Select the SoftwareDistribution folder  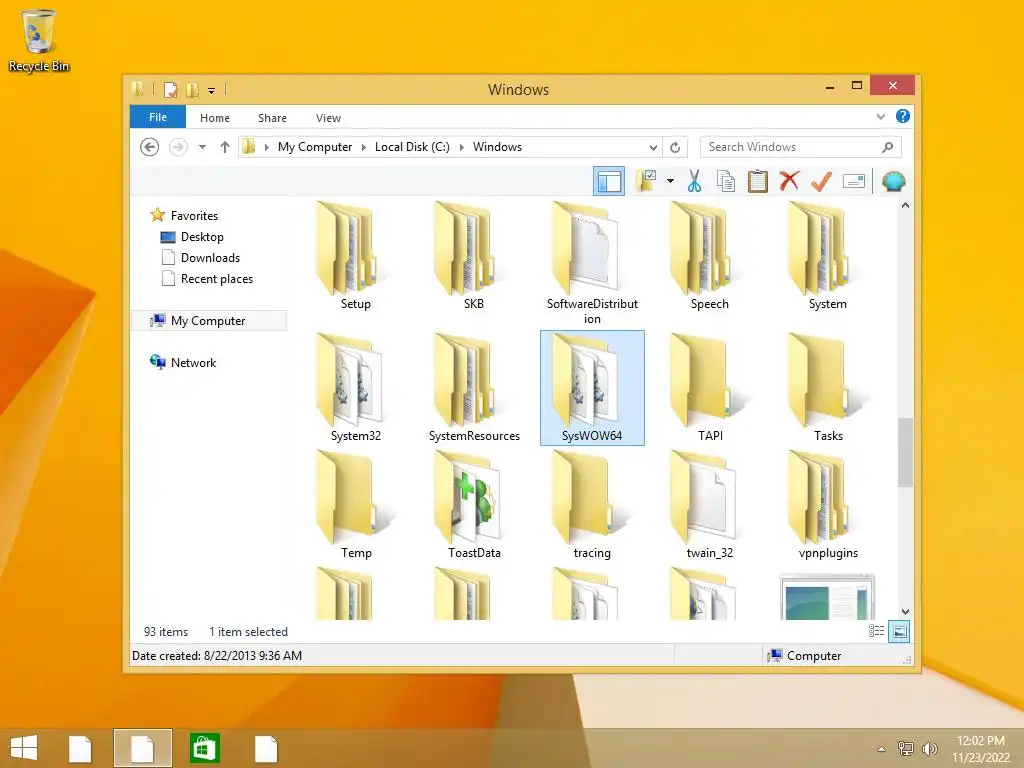coord(592,263)
